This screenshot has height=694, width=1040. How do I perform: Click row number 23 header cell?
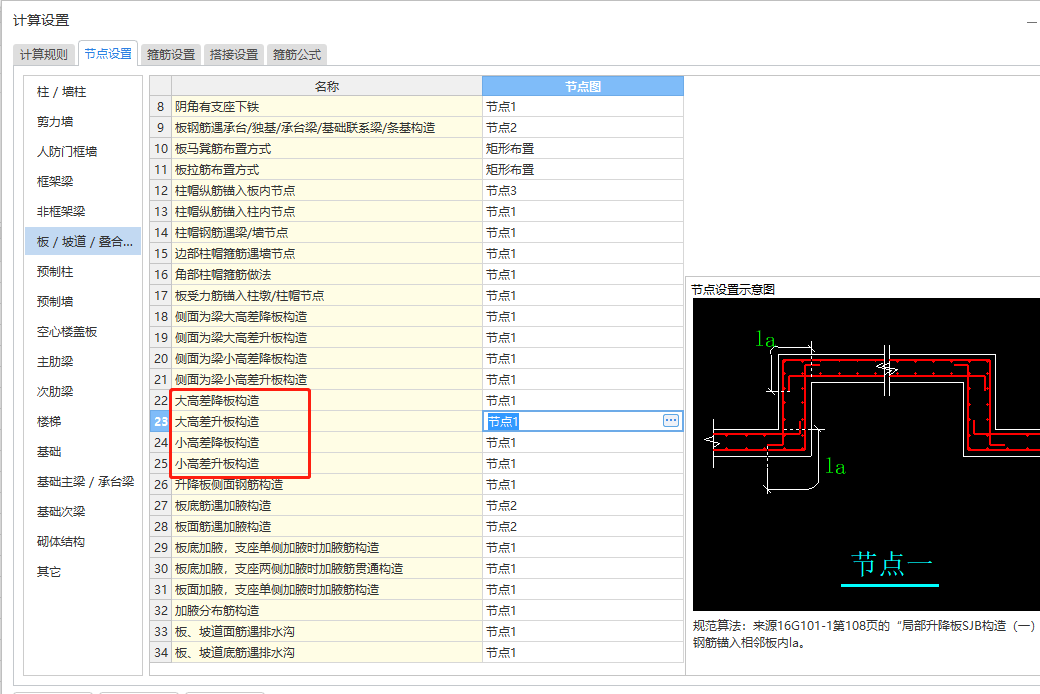click(161, 422)
